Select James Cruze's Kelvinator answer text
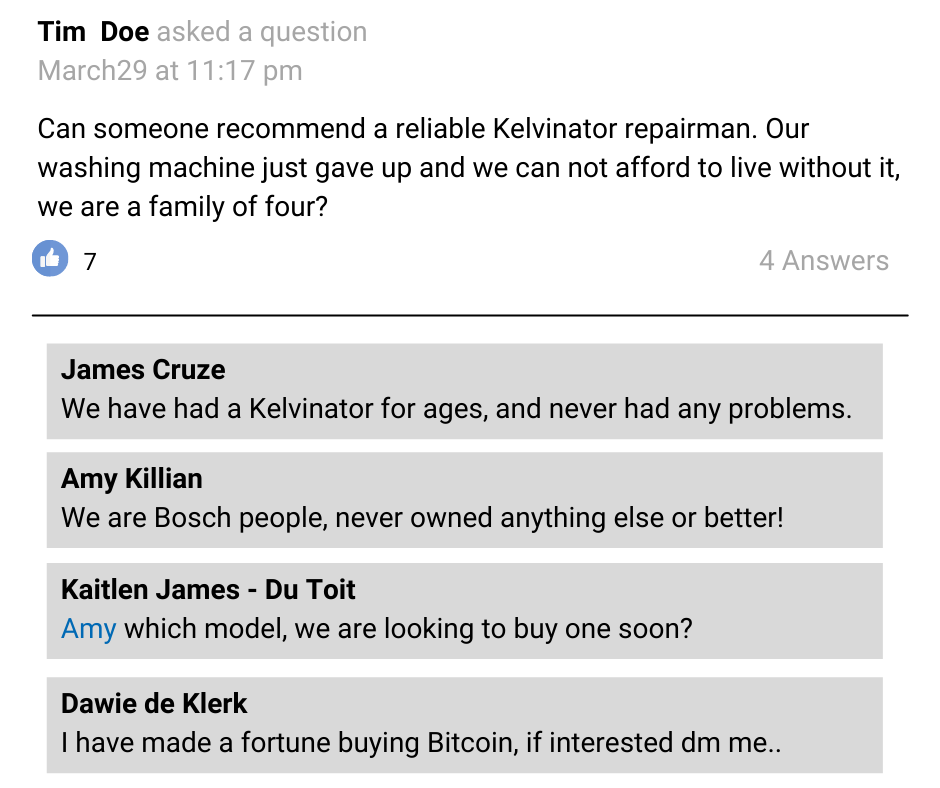 tap(456, 409)
